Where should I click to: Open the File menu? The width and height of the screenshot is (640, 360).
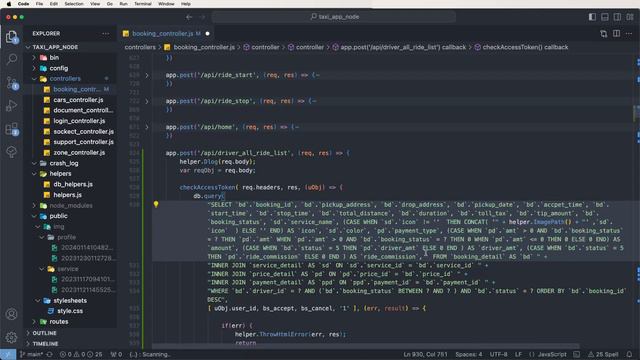[x=39, y=4]
